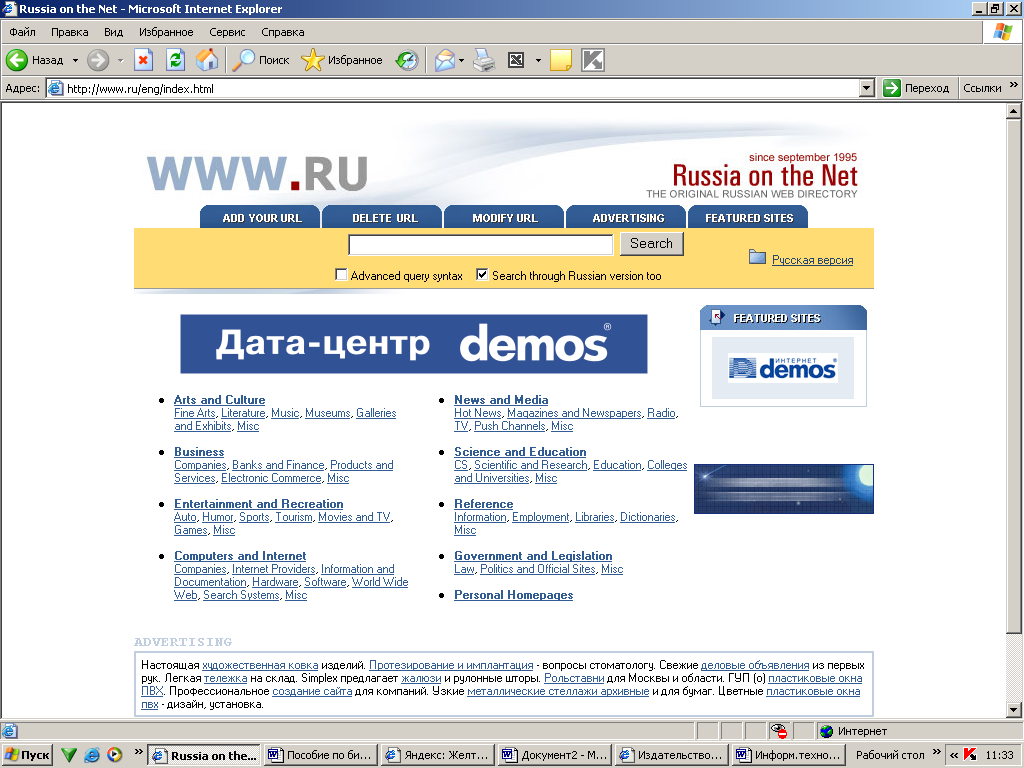The height and width of the screenshot is (768, 1024).
Task: Open the Файл menu
Action: pos(22,32)
